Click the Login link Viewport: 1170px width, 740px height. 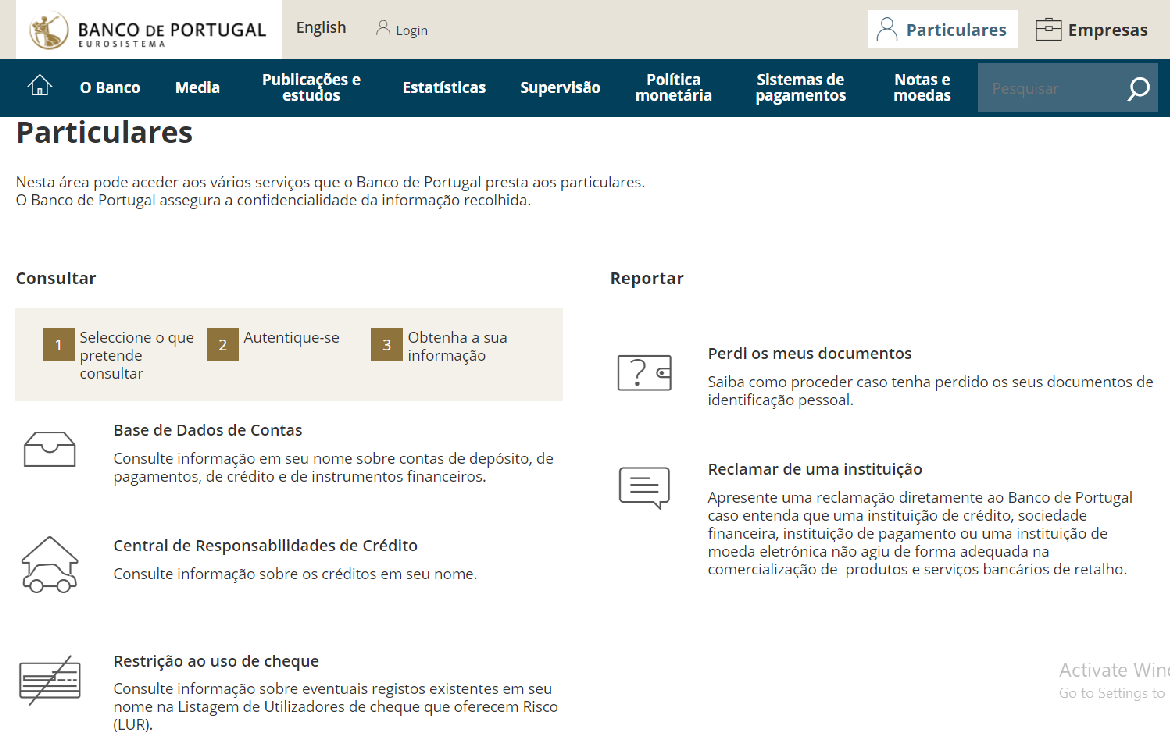(x=402, y=30)
